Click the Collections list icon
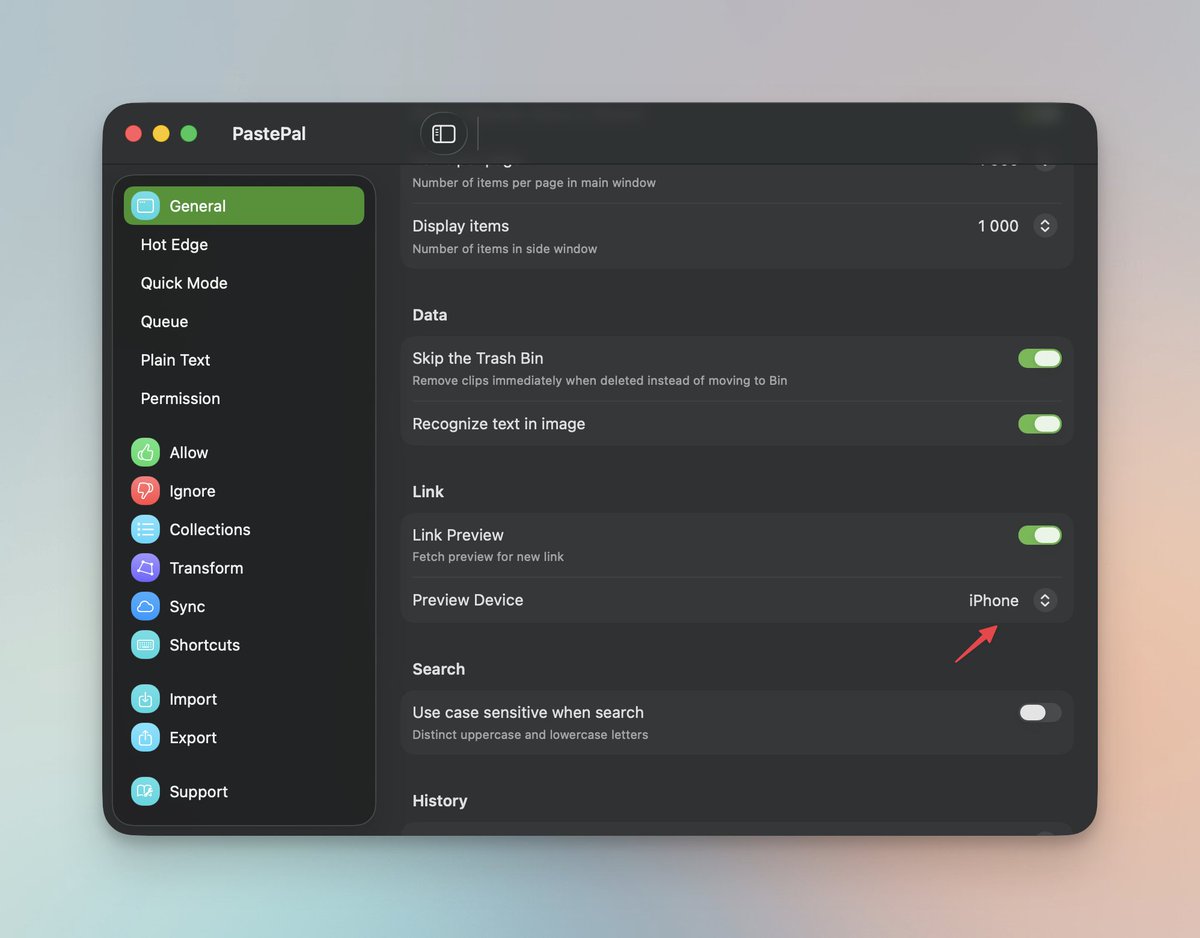The height and width of the screenshot is (938, 1200). coord(144,529)
